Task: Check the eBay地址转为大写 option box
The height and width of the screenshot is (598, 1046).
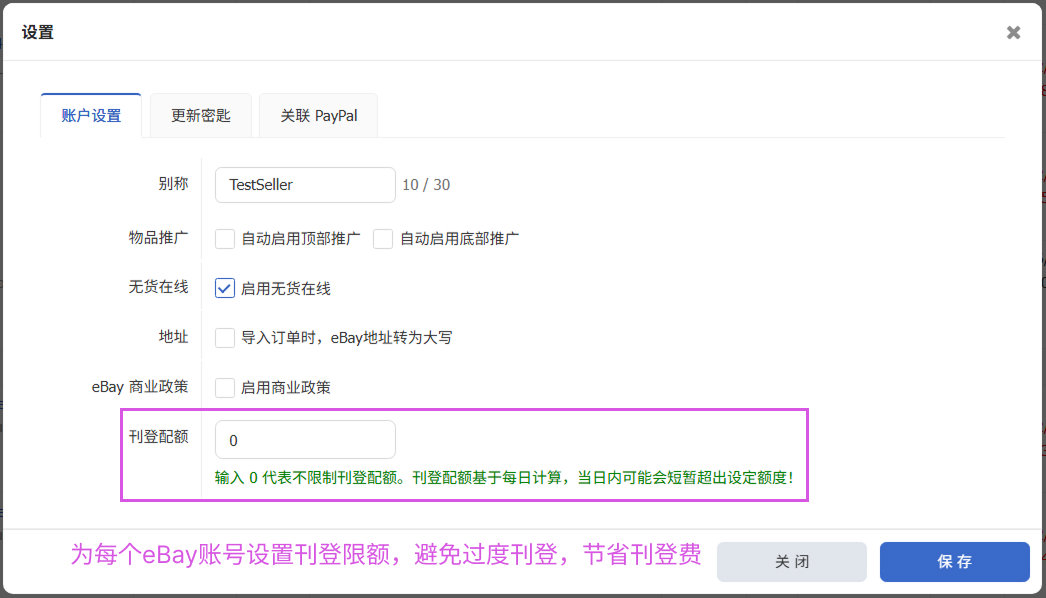Action: 225,338
